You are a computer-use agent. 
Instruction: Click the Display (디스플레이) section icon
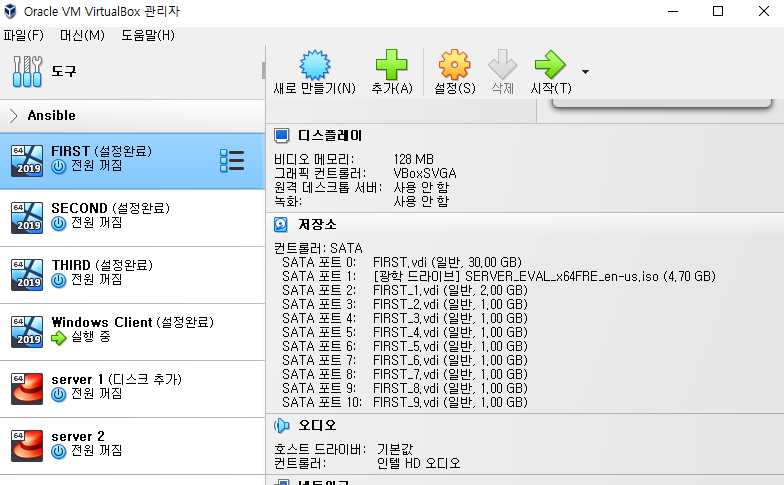point(282,136)
